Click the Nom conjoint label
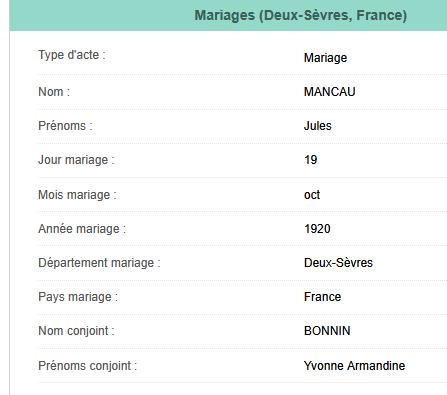 76,331
